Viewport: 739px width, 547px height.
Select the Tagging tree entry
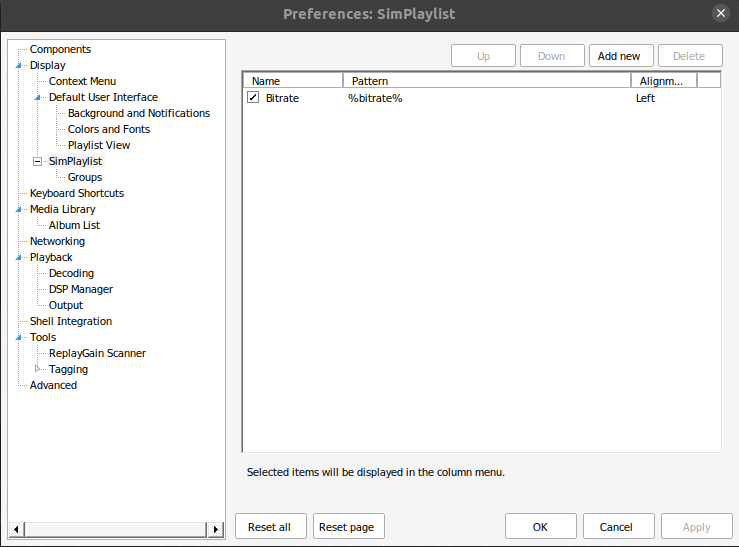click(68, 369)
